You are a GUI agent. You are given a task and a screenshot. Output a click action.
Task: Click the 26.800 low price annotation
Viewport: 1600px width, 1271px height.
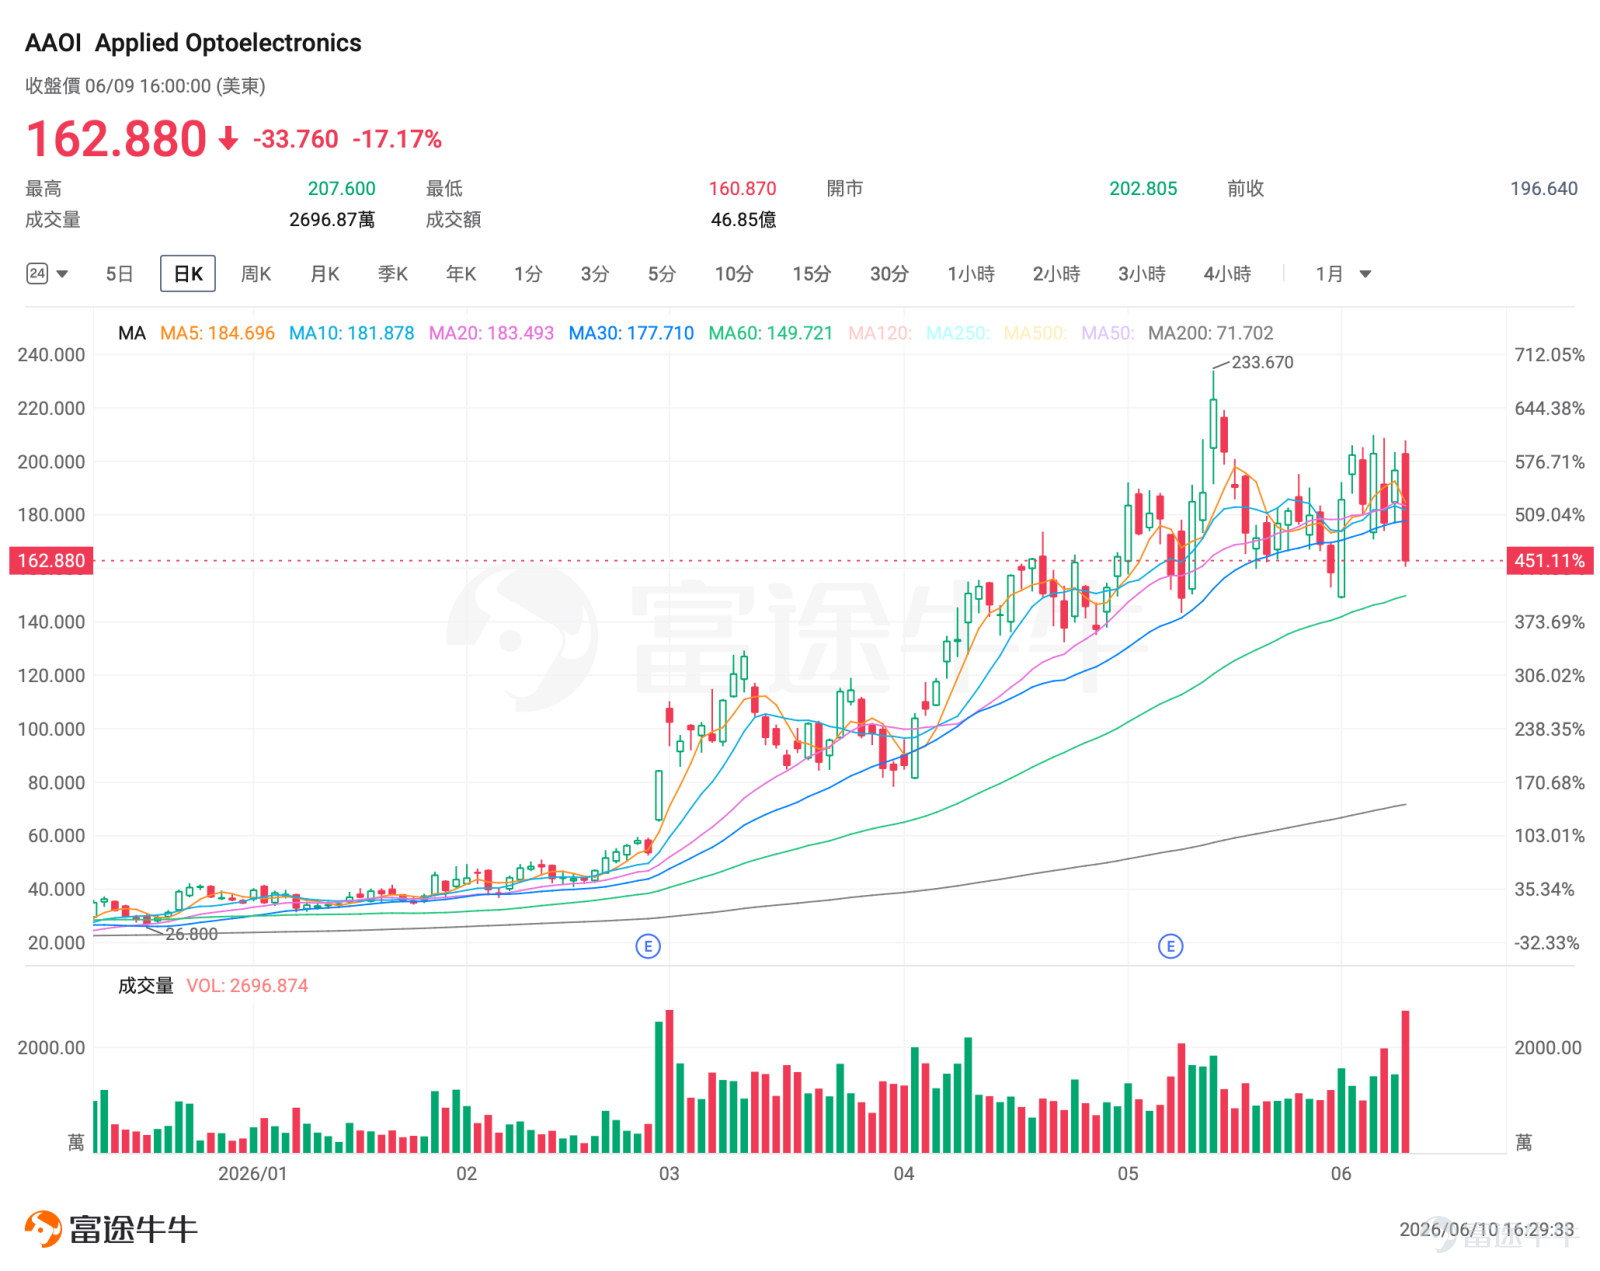coord(191,934)
